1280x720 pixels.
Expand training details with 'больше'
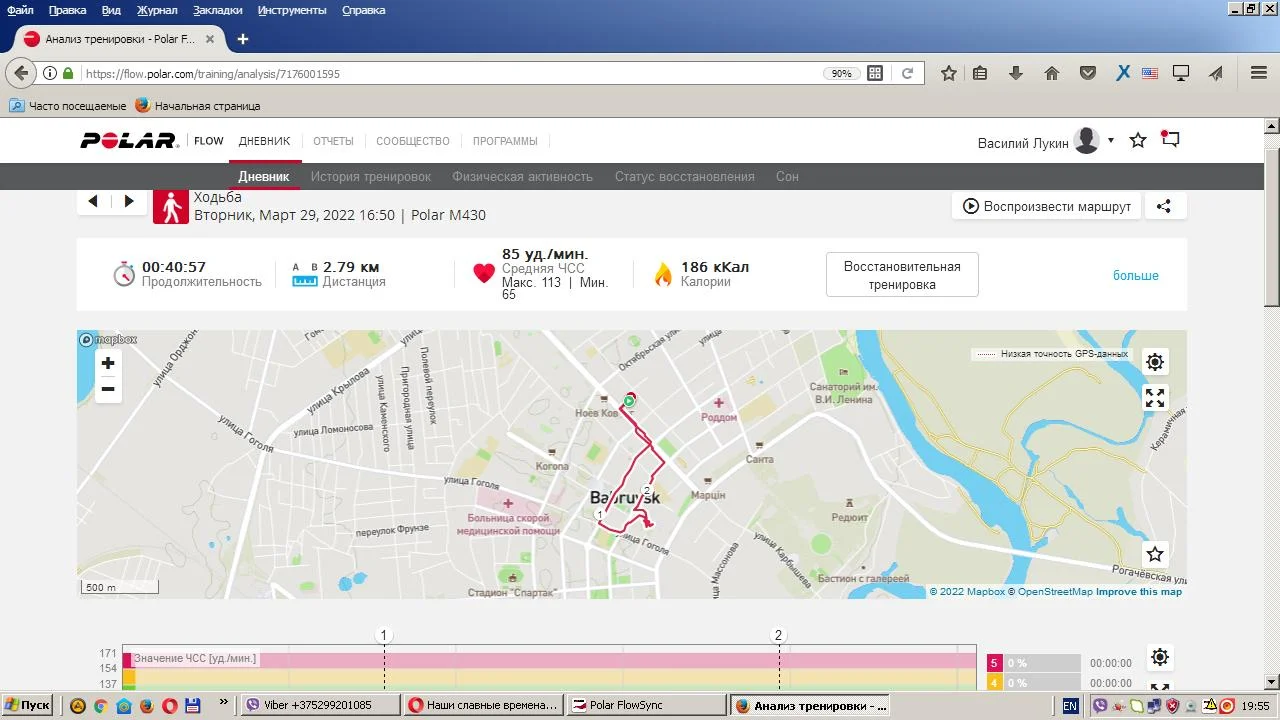click(x=1135, y=275)
